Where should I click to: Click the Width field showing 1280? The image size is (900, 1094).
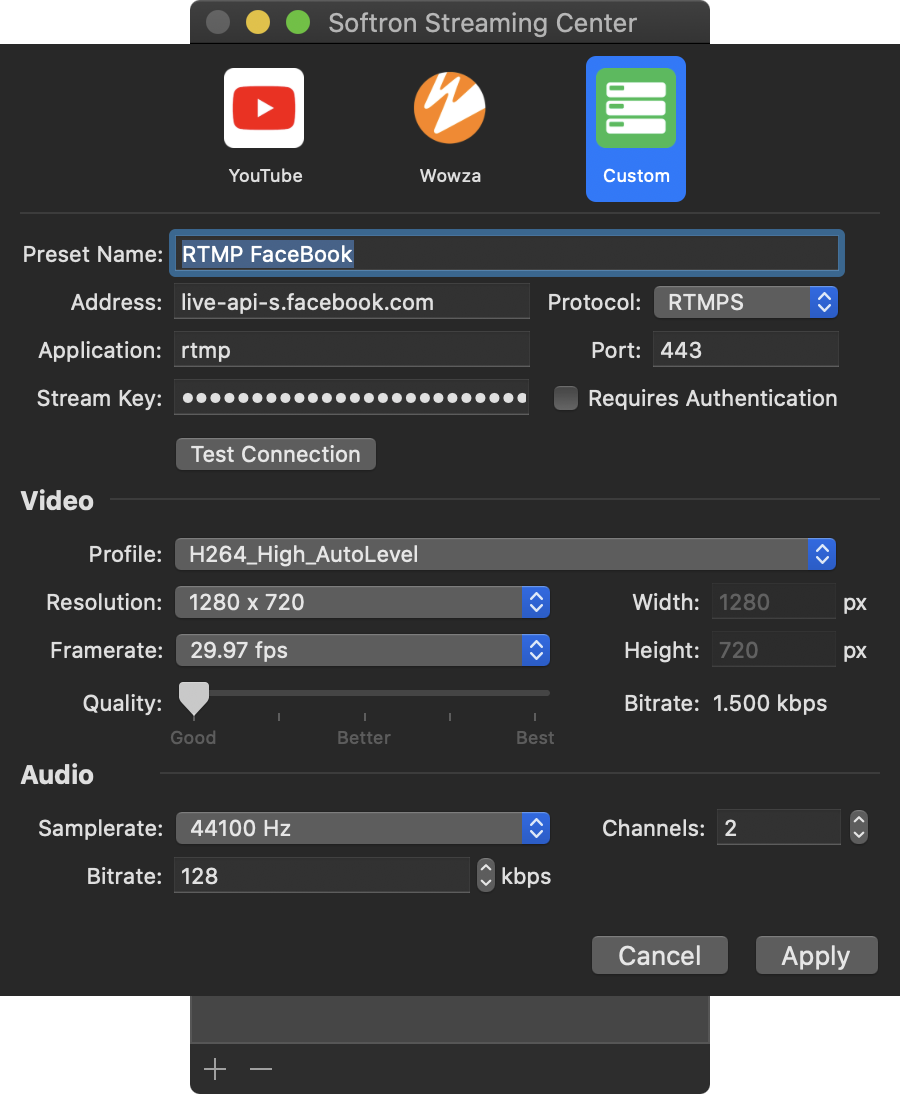773,602
